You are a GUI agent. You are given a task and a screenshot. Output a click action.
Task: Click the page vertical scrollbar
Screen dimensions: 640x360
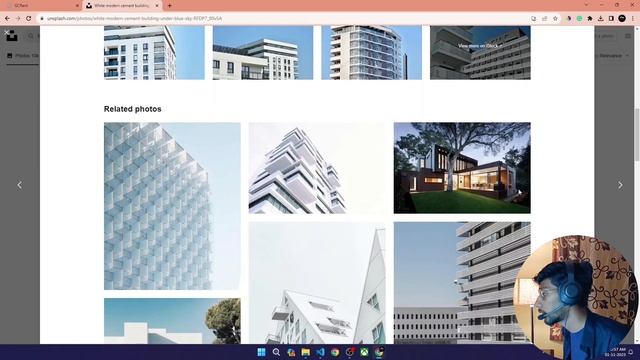pos(637,135)
